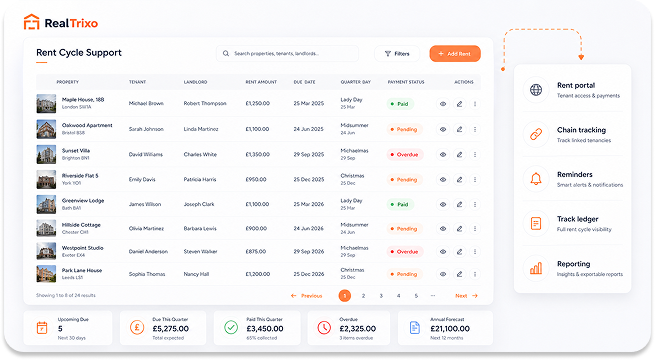The width and height of the screenshot is (655, 360).
Task: Click the Upcoming Due calendar icon
Action: pyautogui.click(x=42, y=328)
